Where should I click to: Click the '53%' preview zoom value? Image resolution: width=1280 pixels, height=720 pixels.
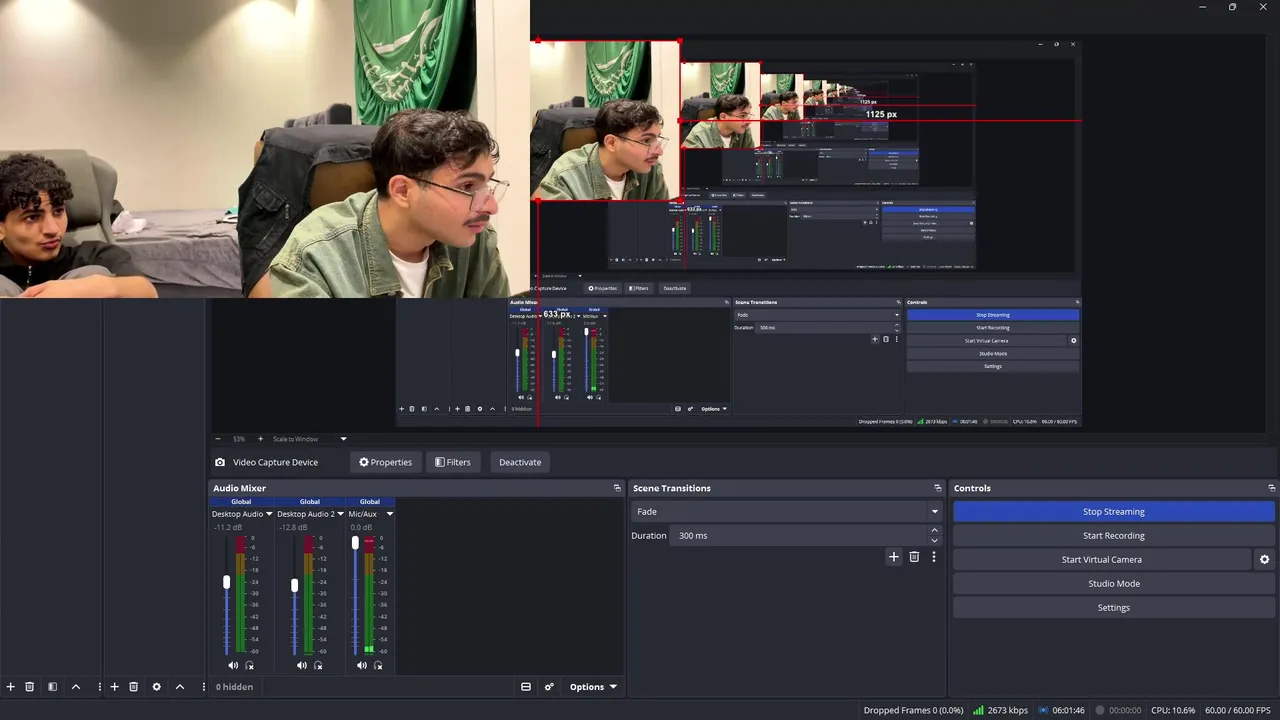point(239,439)
